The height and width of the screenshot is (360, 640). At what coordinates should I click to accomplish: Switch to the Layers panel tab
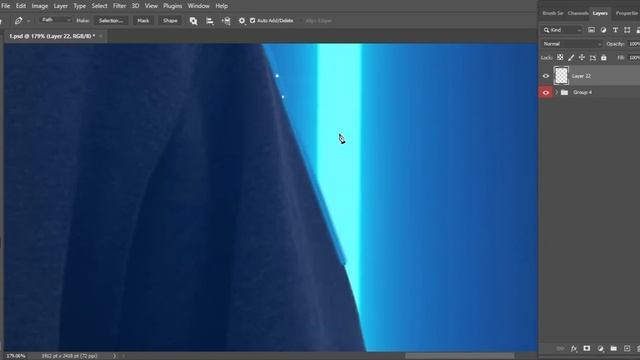tap(600, 13)
